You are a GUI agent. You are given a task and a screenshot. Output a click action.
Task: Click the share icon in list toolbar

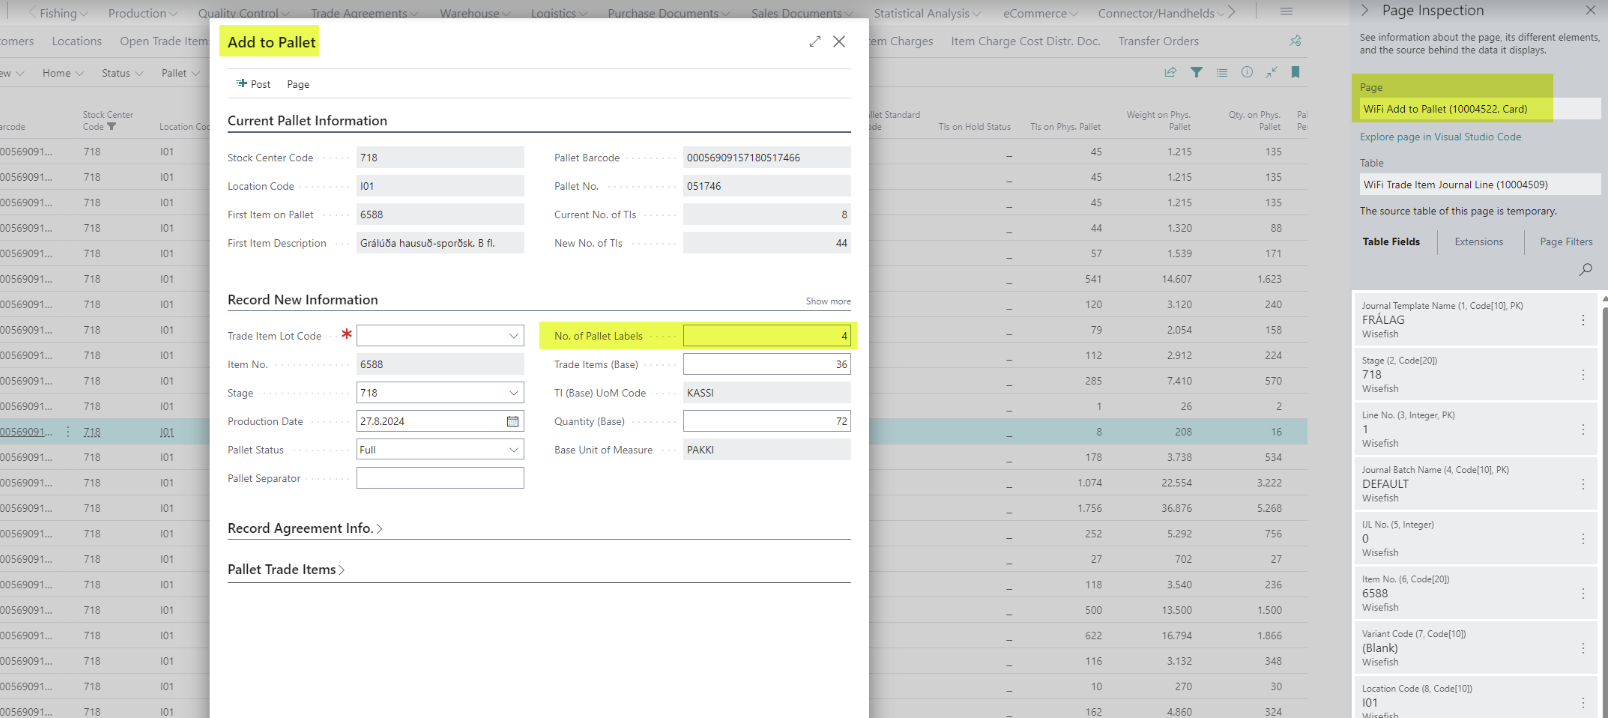[x=1170, y=72]
